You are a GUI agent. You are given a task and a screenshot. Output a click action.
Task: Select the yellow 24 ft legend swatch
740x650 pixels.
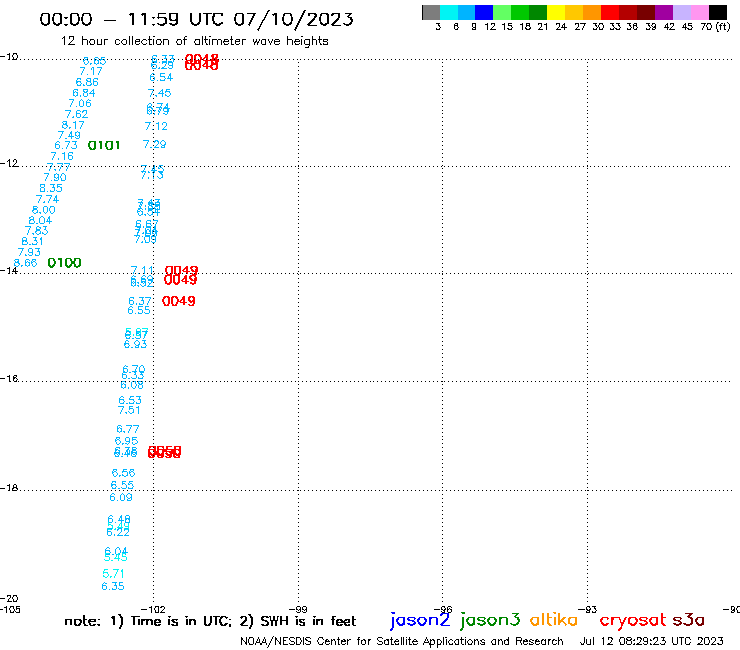point(556,12)
